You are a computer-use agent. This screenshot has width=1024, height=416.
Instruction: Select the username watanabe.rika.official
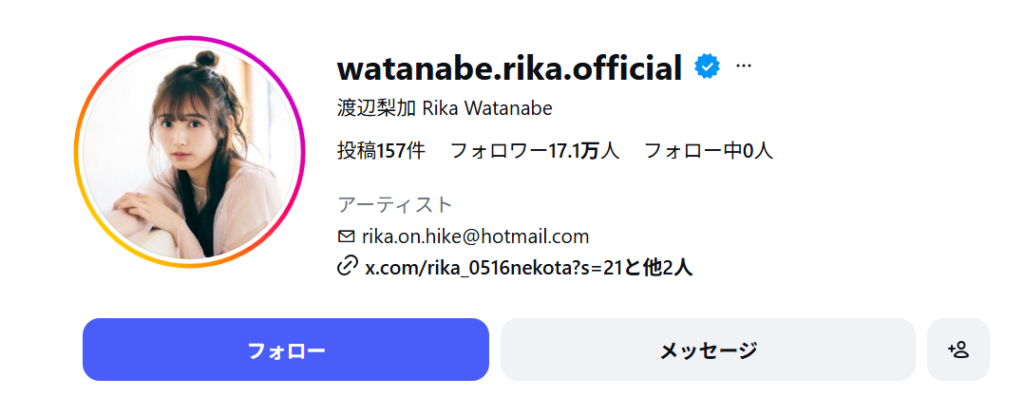[x=509, y=68]
